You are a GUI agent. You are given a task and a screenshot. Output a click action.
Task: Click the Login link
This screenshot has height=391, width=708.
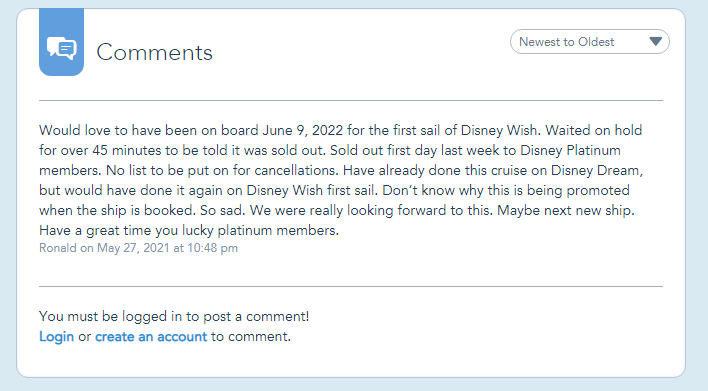click(56, 336)
